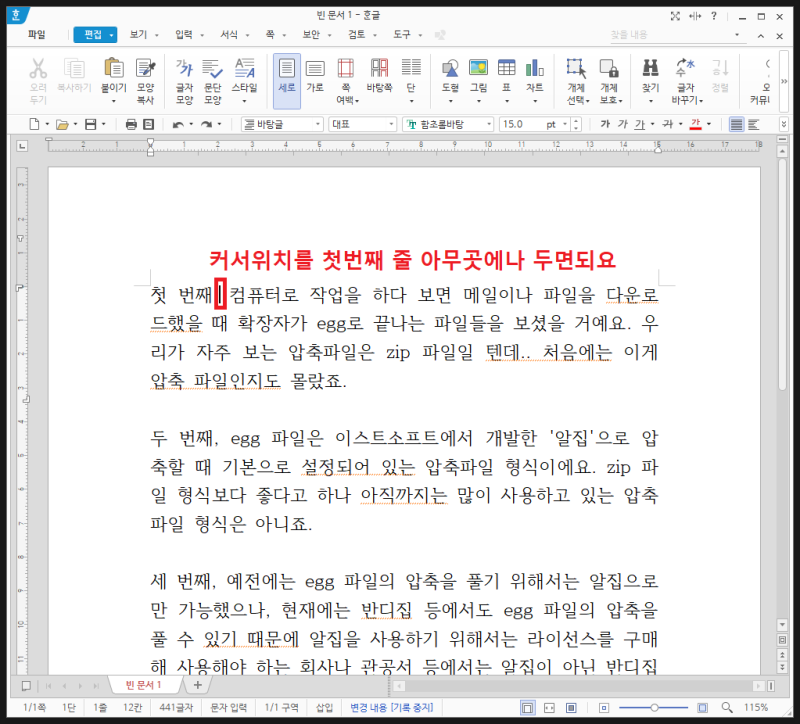Toggle 삽입 insert mode in status bar
Screen dimensions: 800x724
tap(324, 707)
